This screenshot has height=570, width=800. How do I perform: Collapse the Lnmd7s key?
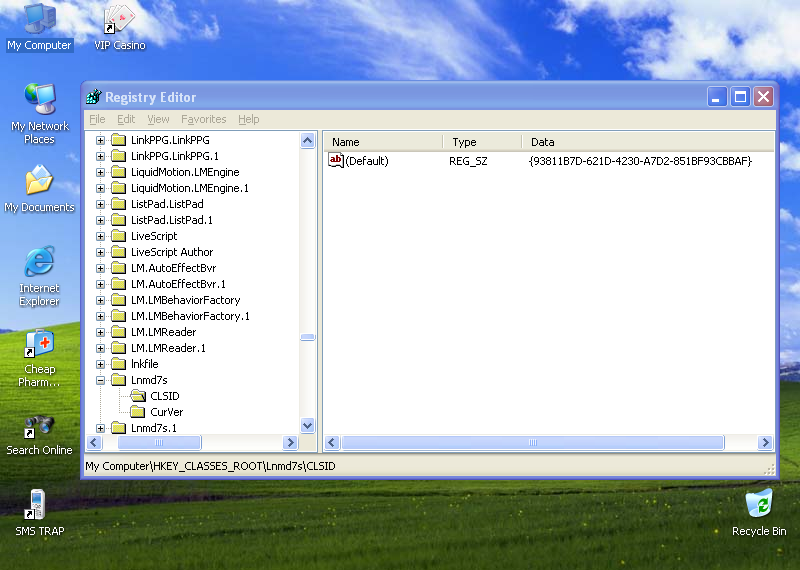pyautogui.click(x=101, y=380)
